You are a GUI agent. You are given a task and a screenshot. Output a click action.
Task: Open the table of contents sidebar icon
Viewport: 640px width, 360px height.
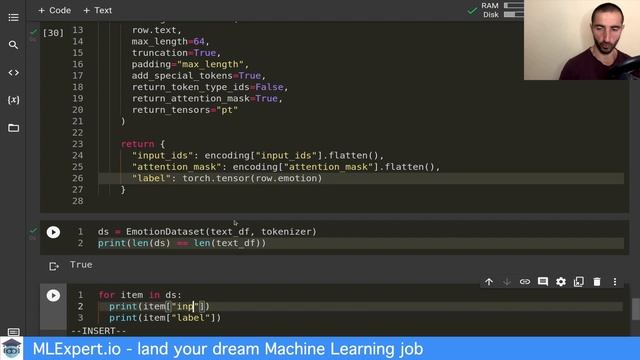pyautogui.click(x=13, y=18)
